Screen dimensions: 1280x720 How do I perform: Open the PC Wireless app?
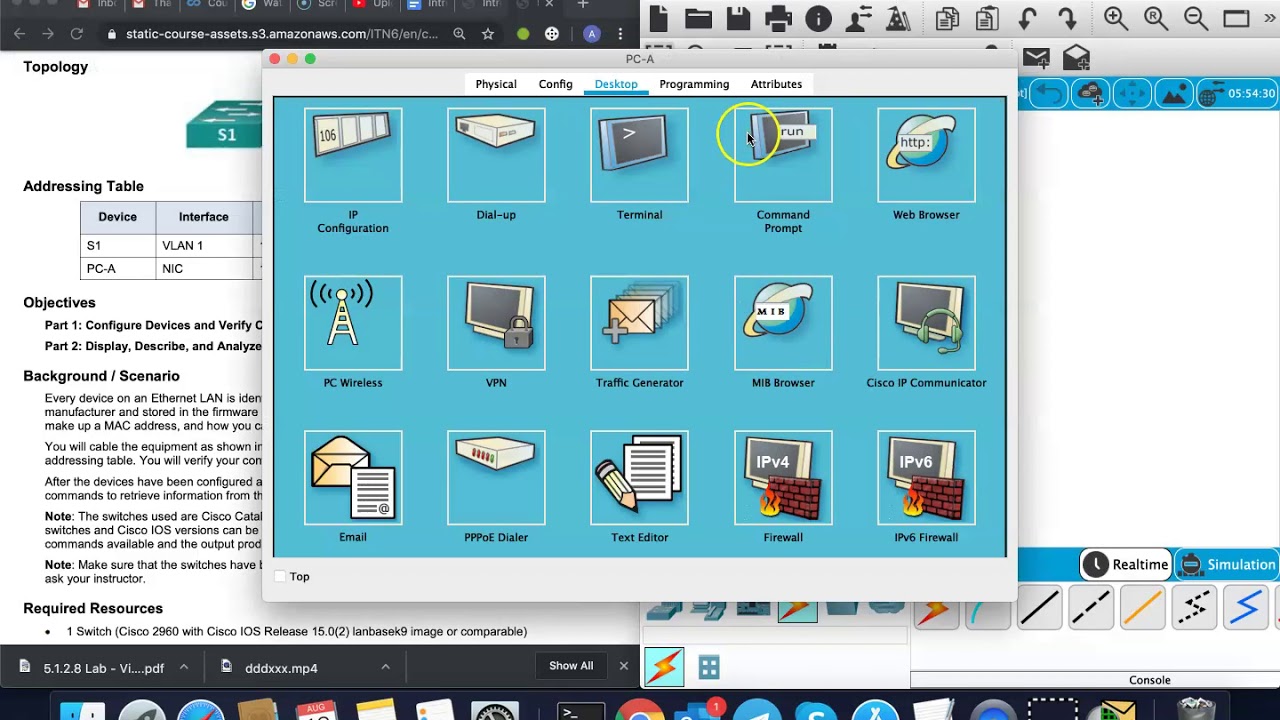353,323
